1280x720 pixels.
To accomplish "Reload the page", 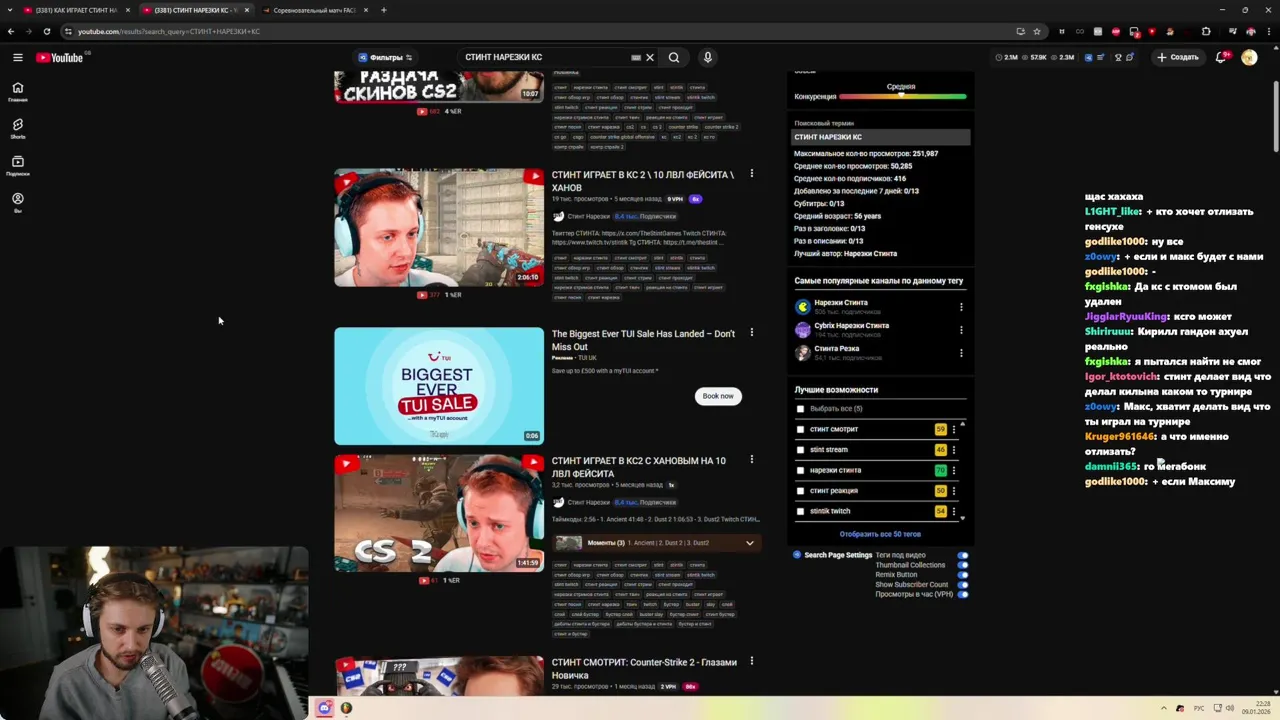I will click(x=46, y=31).
